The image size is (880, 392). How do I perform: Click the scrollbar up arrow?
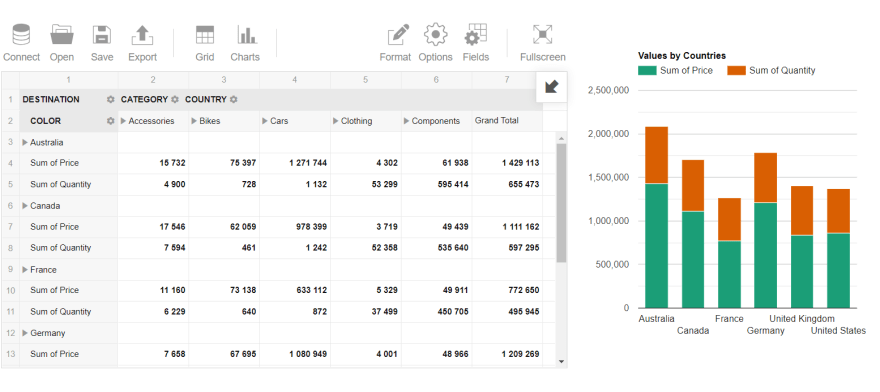561,138
